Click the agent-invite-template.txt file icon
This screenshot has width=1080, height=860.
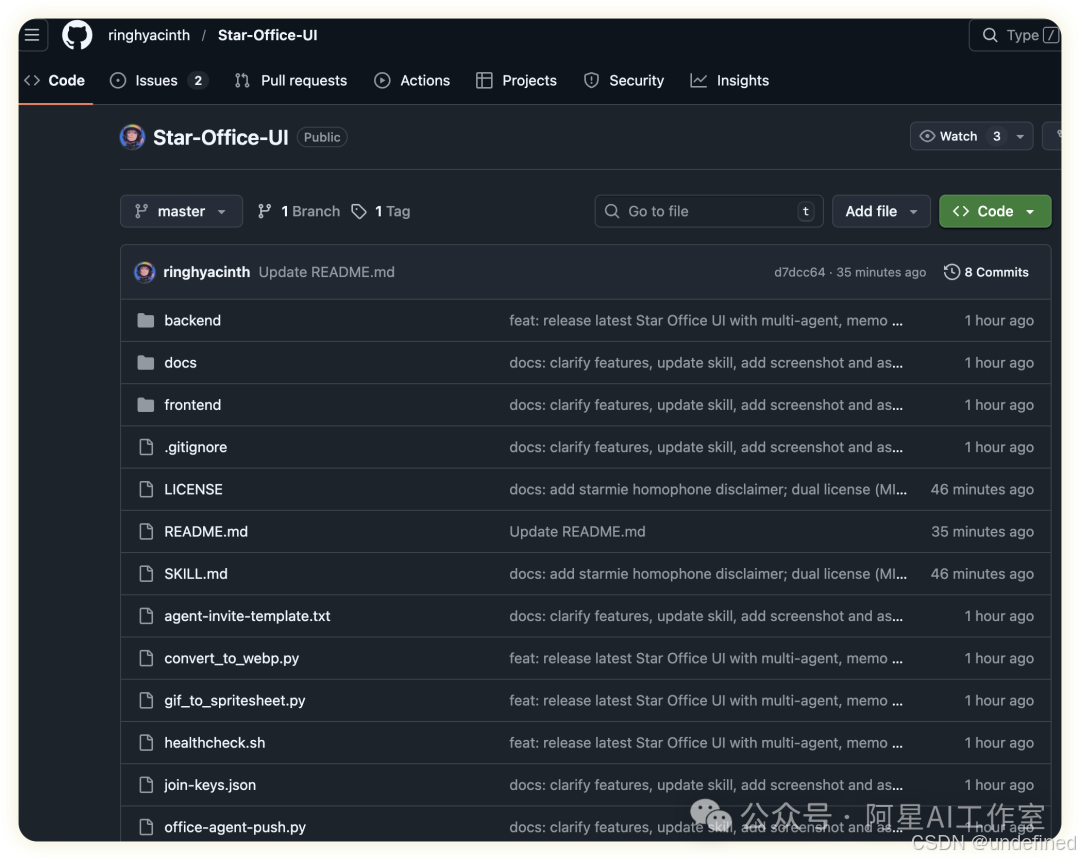pos(146,616)
